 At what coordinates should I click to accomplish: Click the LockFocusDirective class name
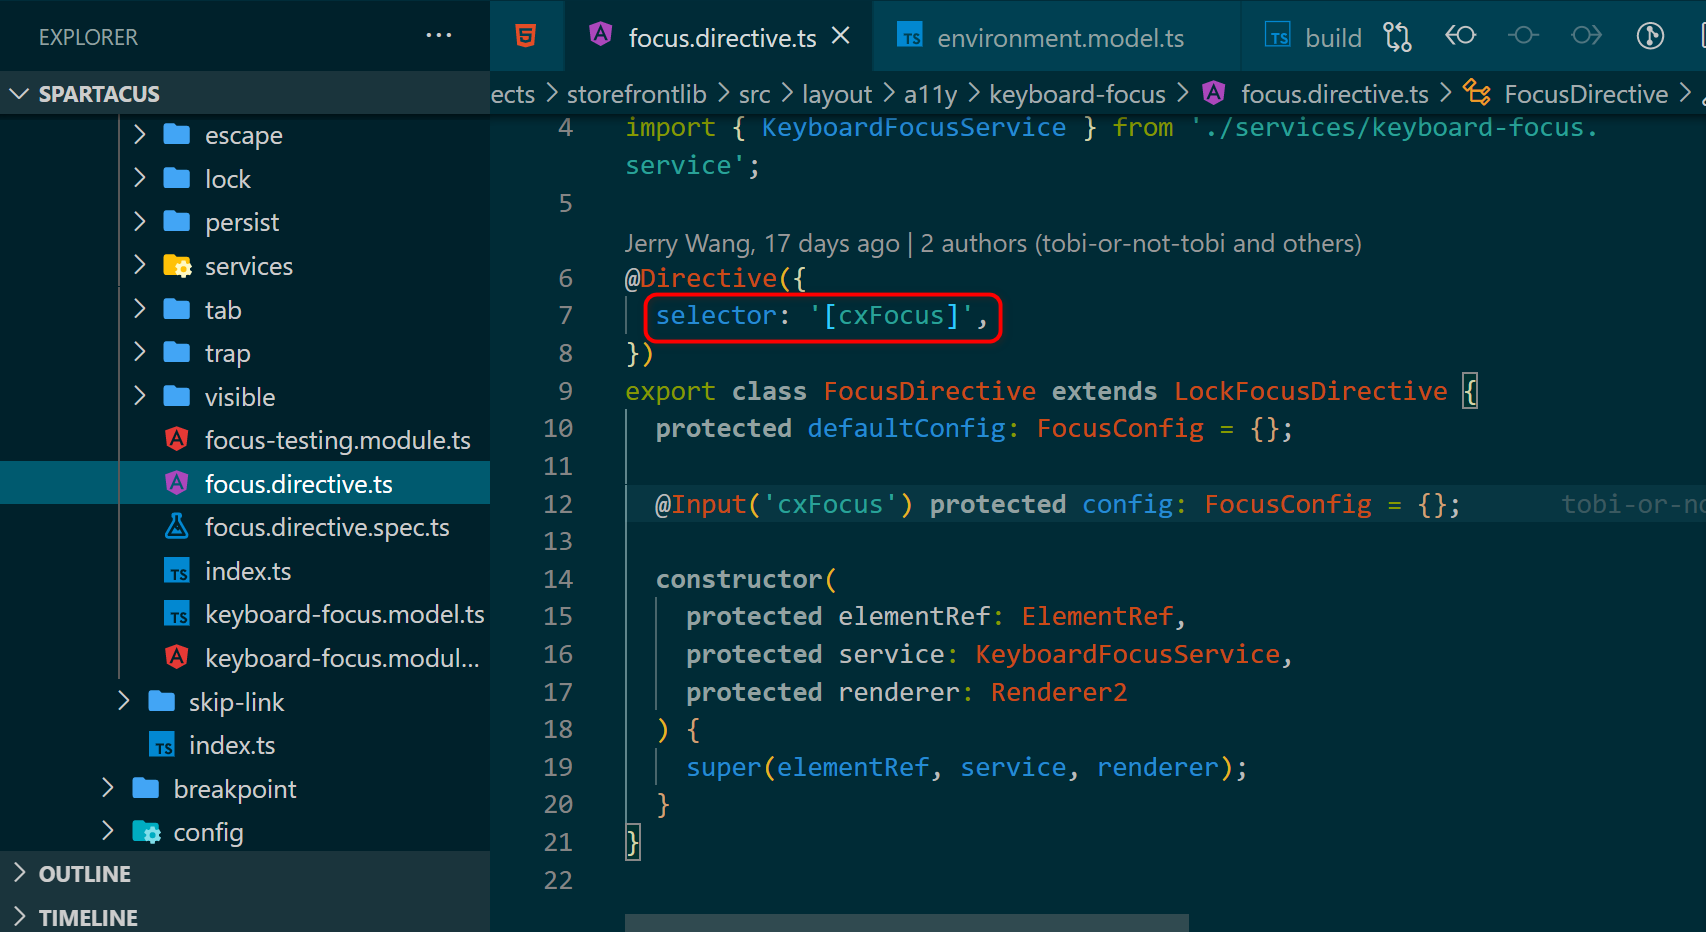1310,391
